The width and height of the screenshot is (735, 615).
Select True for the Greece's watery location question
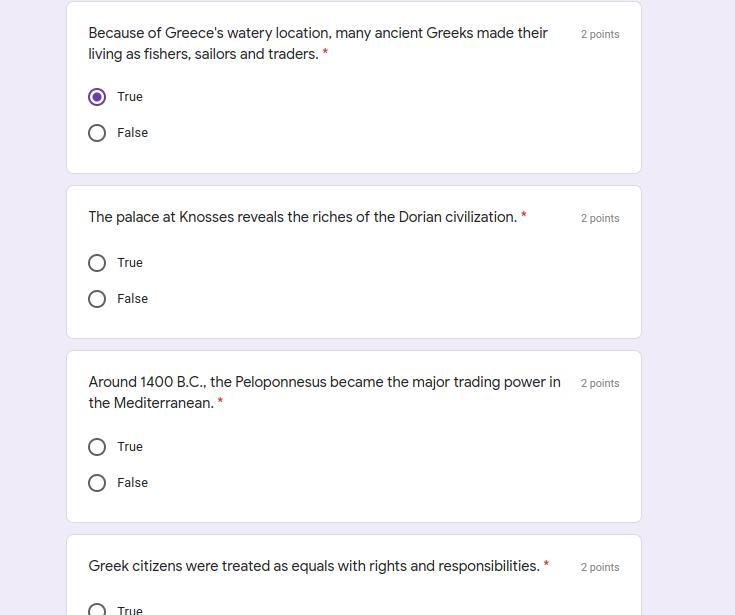tap(97, 97)
